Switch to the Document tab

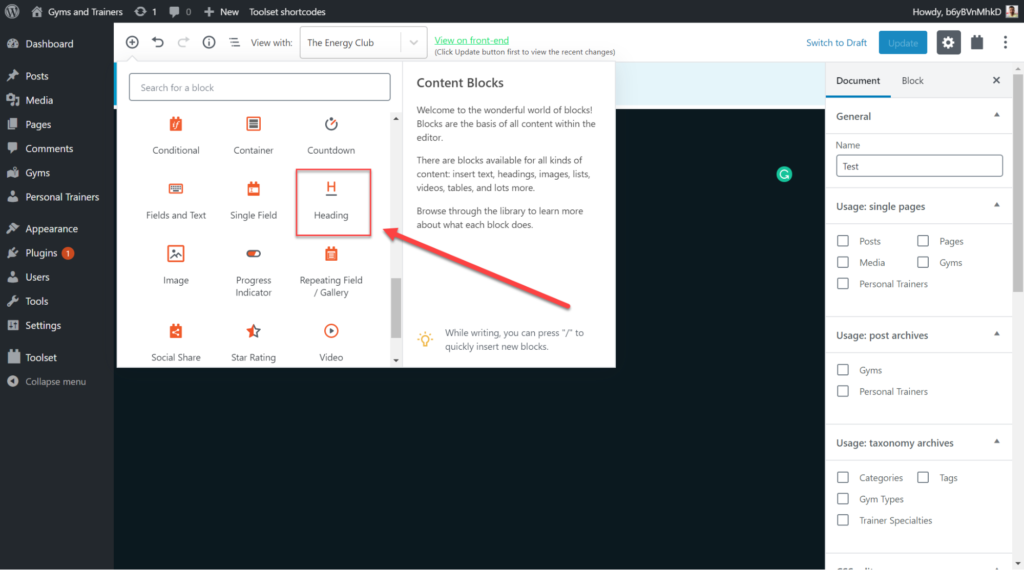click(857, 80)
